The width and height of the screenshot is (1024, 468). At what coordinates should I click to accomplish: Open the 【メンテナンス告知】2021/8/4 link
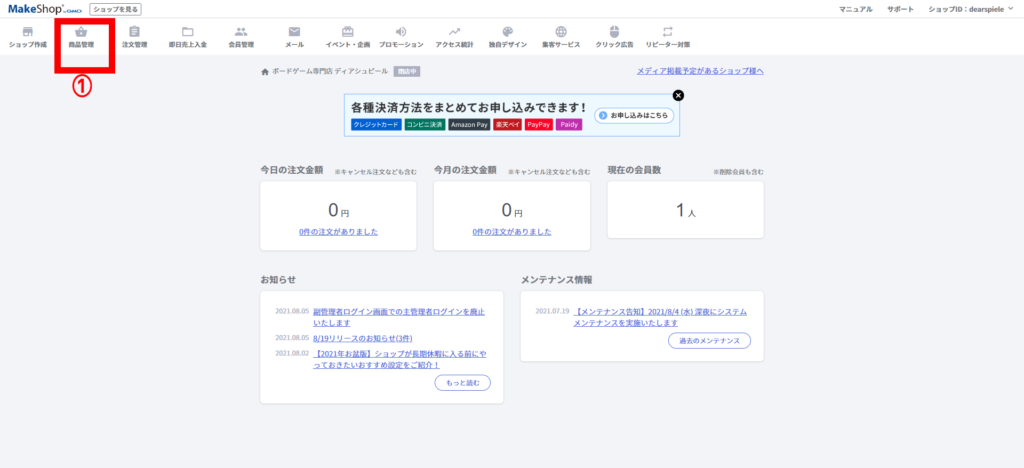pos(660,317)
